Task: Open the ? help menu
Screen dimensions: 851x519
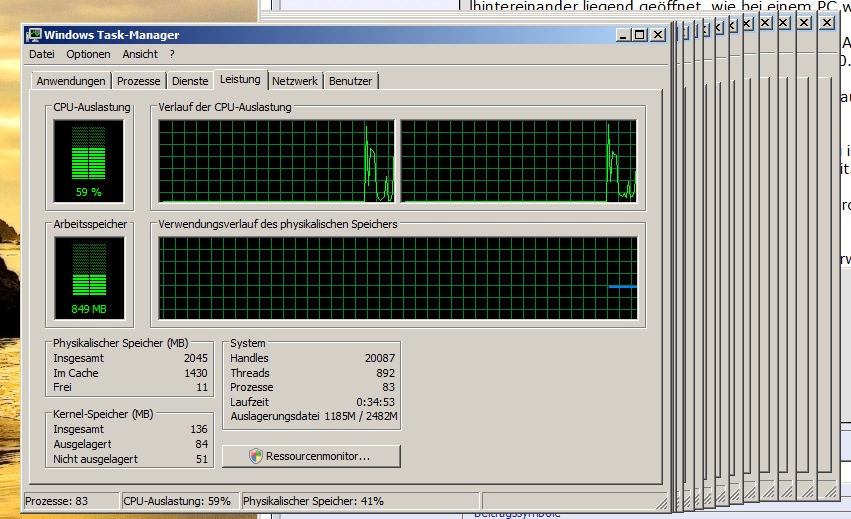Action: pyautogui.click(x=172, y=54)
